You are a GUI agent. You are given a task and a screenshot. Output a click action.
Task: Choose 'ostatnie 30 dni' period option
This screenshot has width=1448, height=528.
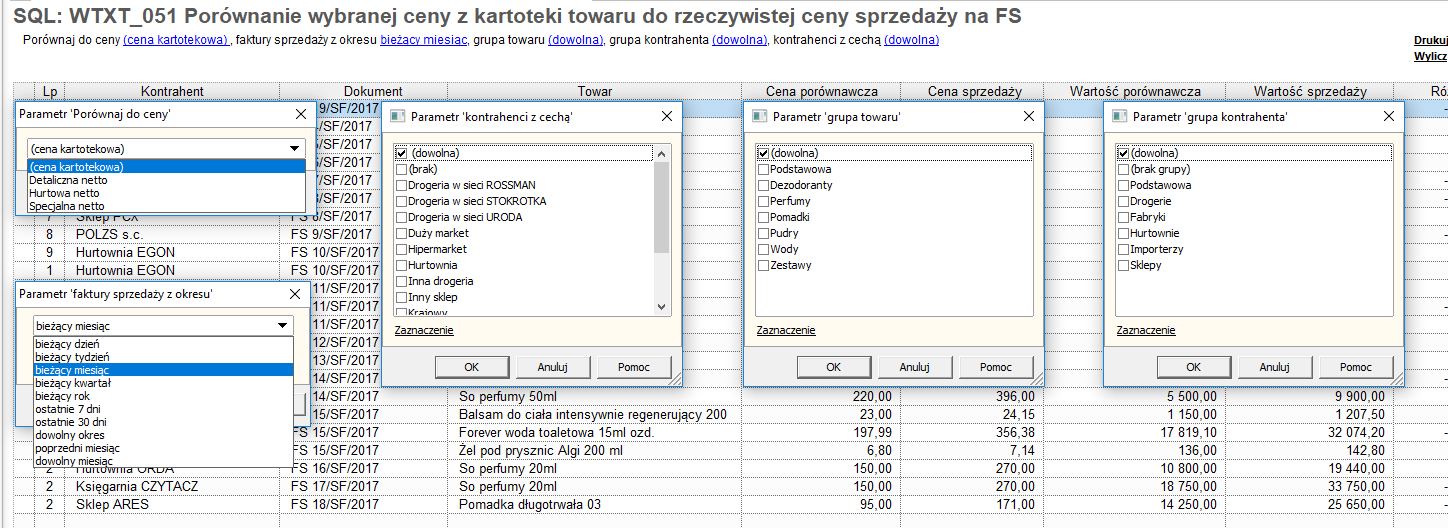click(163, 422)
